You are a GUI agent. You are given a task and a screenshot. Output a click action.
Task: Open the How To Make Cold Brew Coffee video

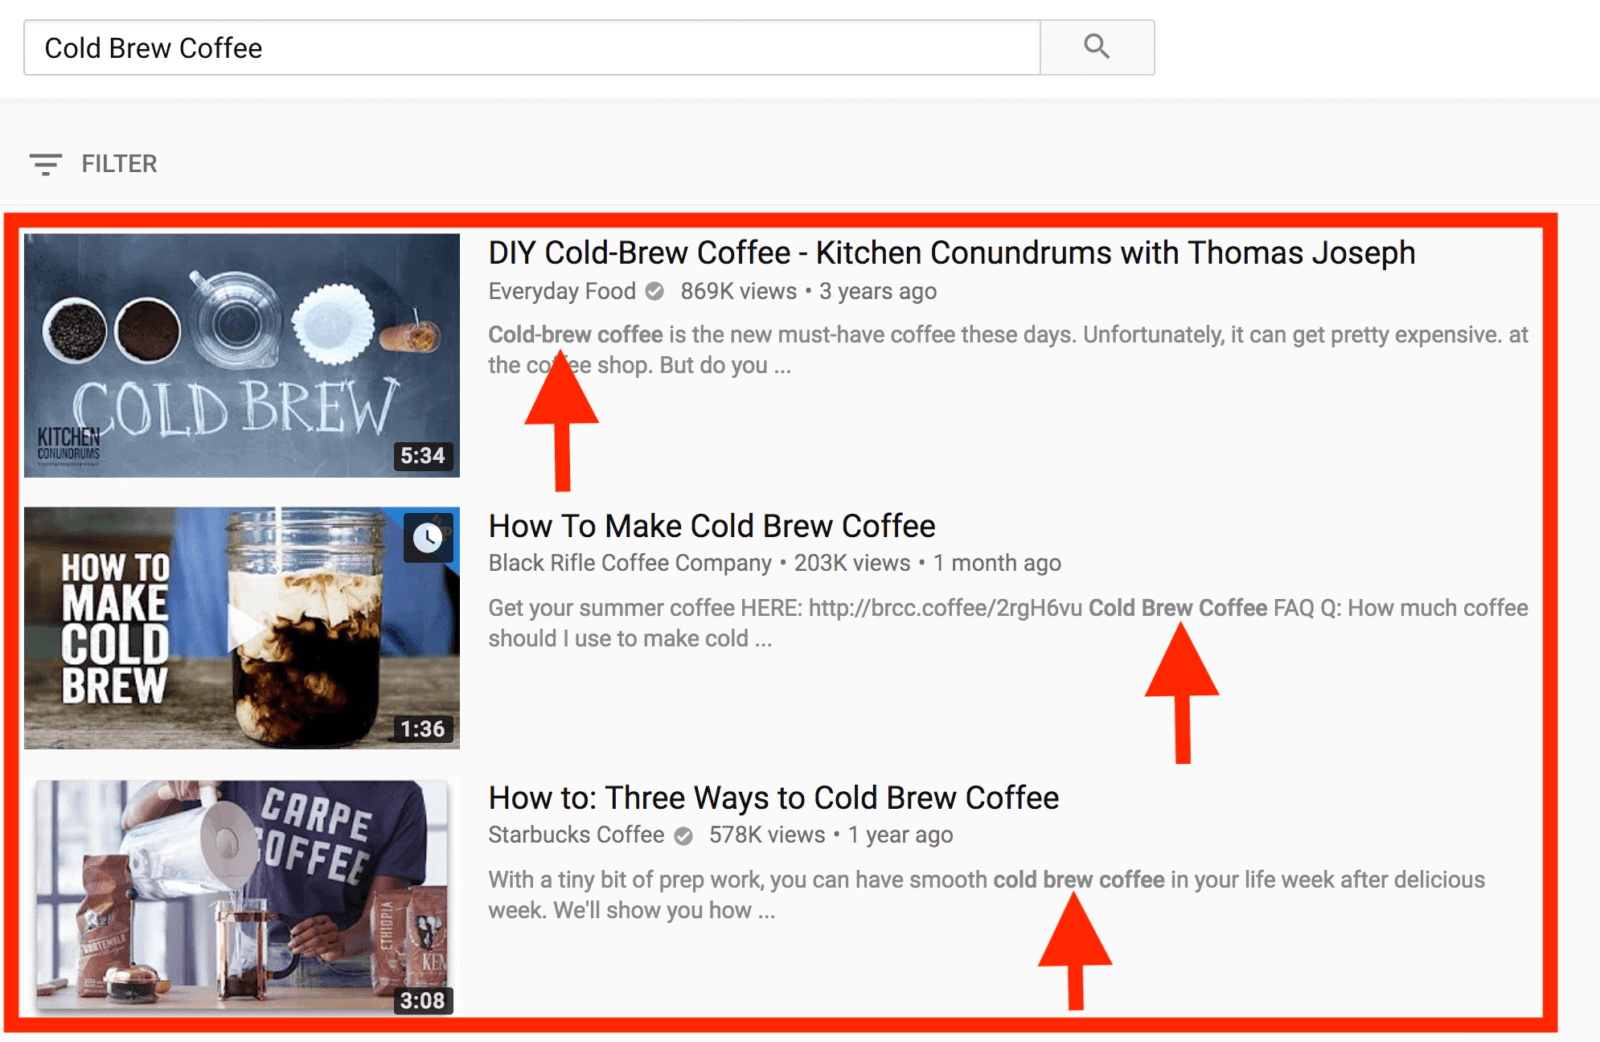(x=711, y=525)
